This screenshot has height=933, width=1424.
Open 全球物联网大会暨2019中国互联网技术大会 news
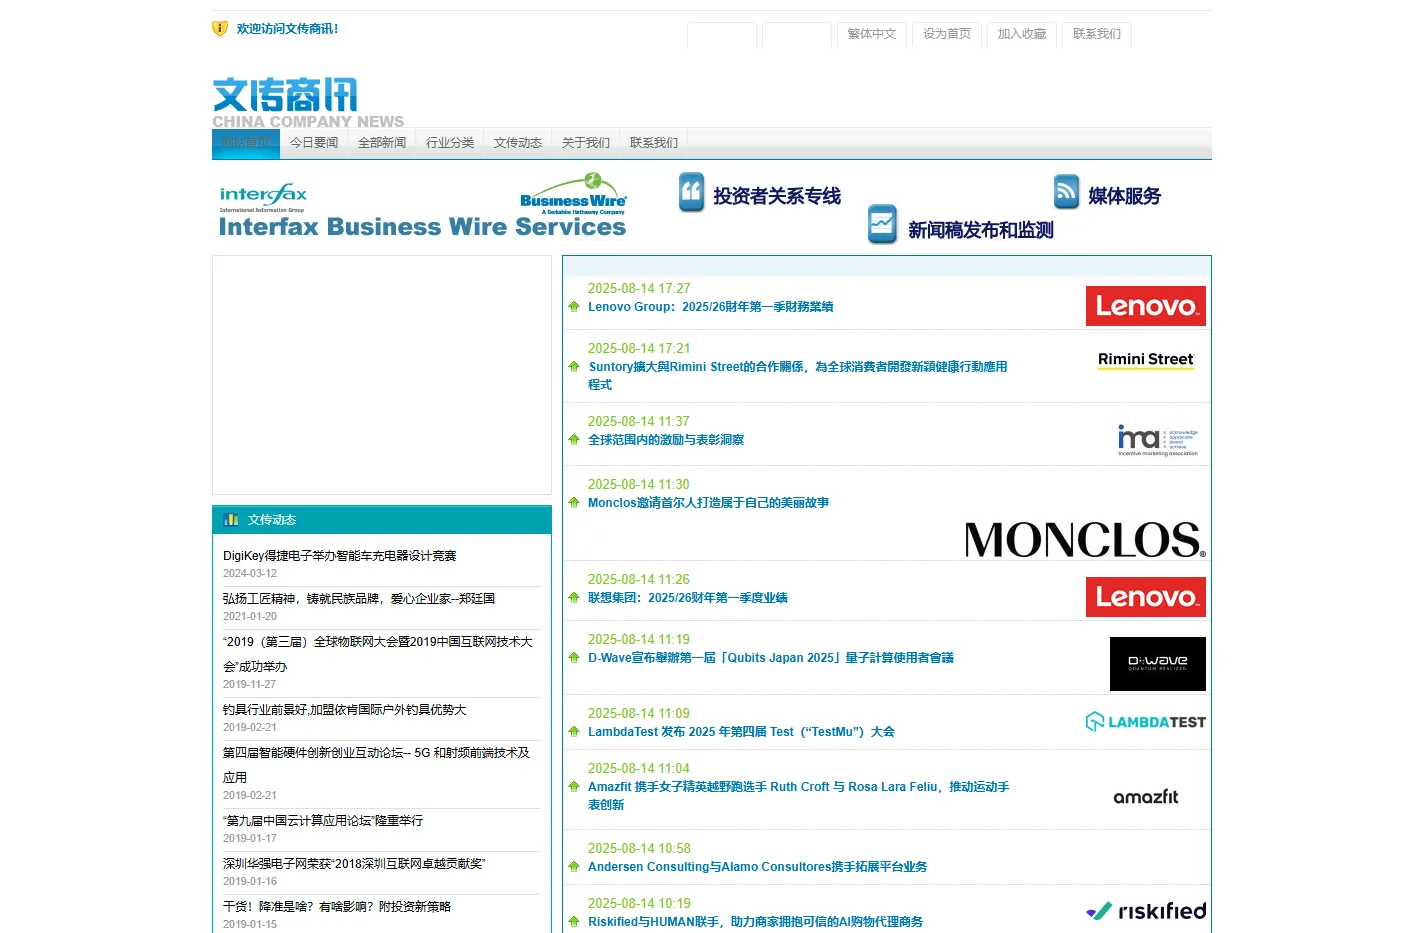378,654
